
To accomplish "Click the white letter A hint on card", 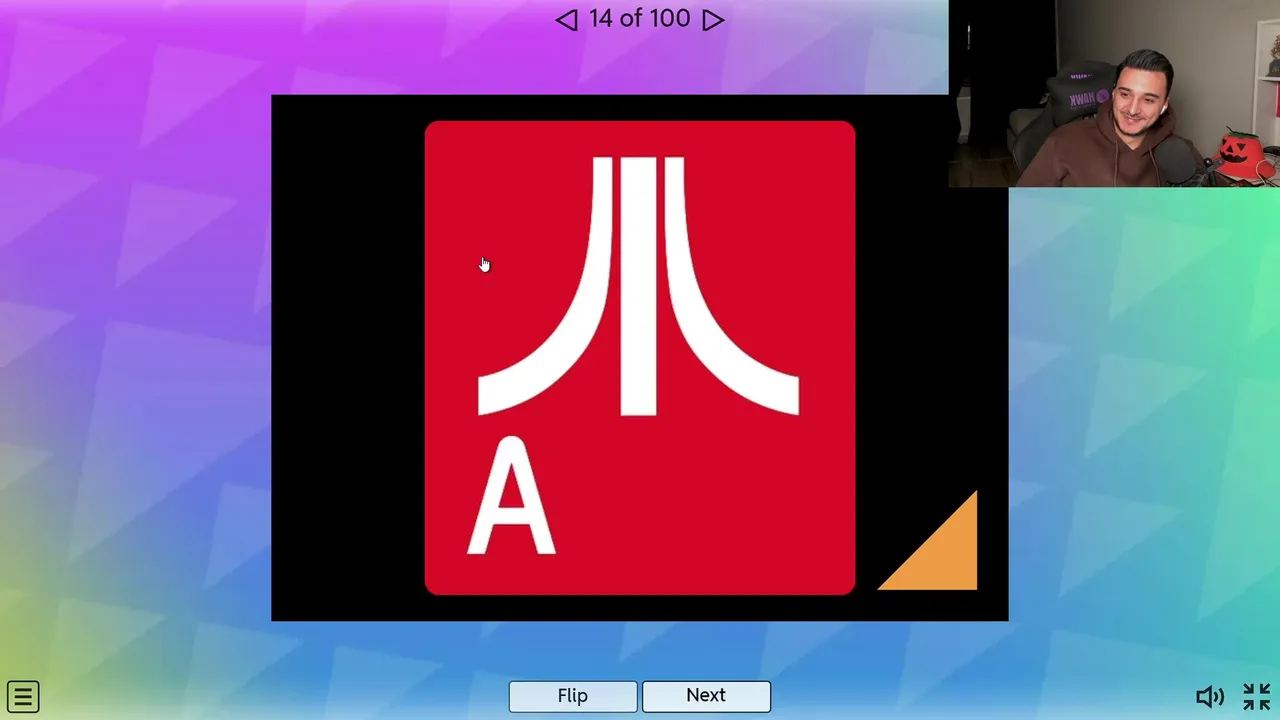I will [x=511, y=496].
